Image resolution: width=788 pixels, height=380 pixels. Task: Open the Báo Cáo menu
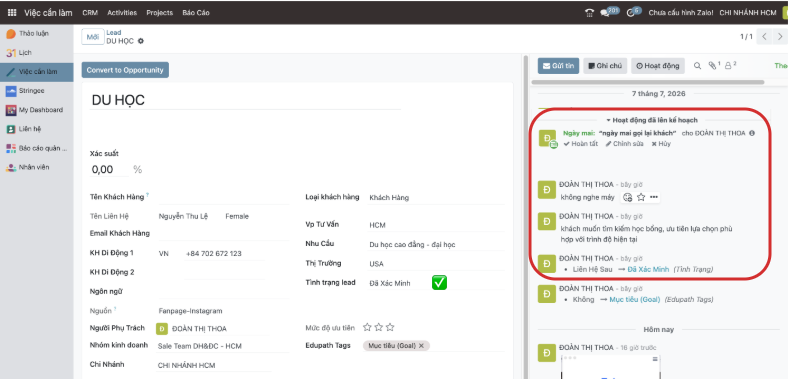[196, 13]
